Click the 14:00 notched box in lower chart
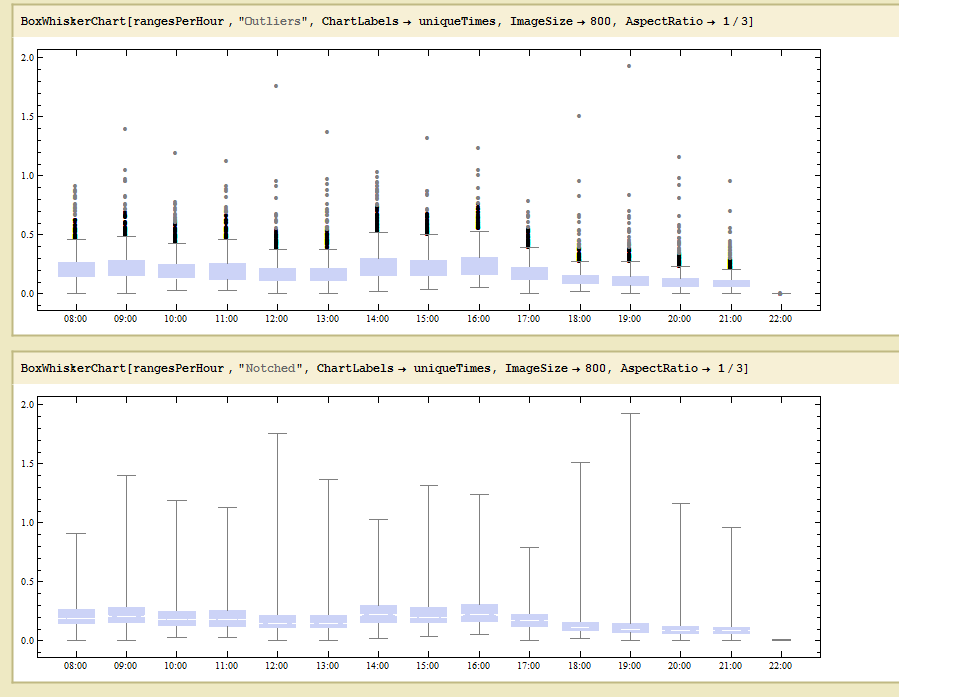Image resolution: width=960 pixels, height=697 pixels. coord(378,614)
